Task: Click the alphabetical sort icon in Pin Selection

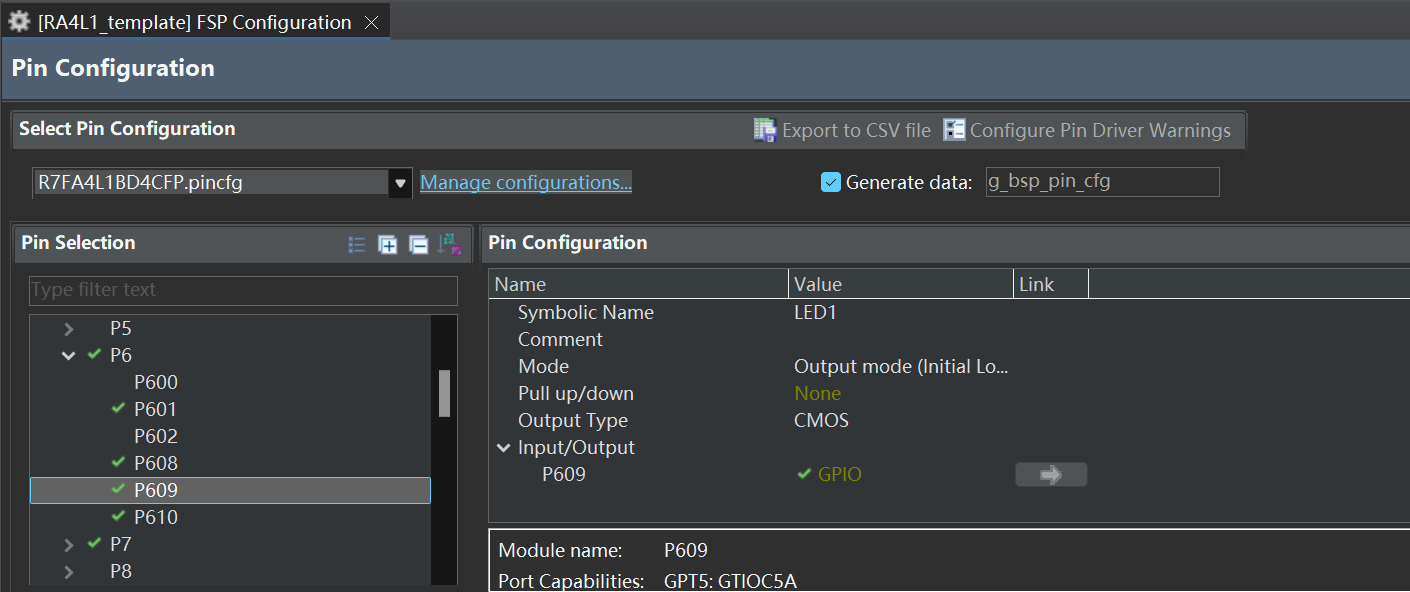Action: (449, 244)
